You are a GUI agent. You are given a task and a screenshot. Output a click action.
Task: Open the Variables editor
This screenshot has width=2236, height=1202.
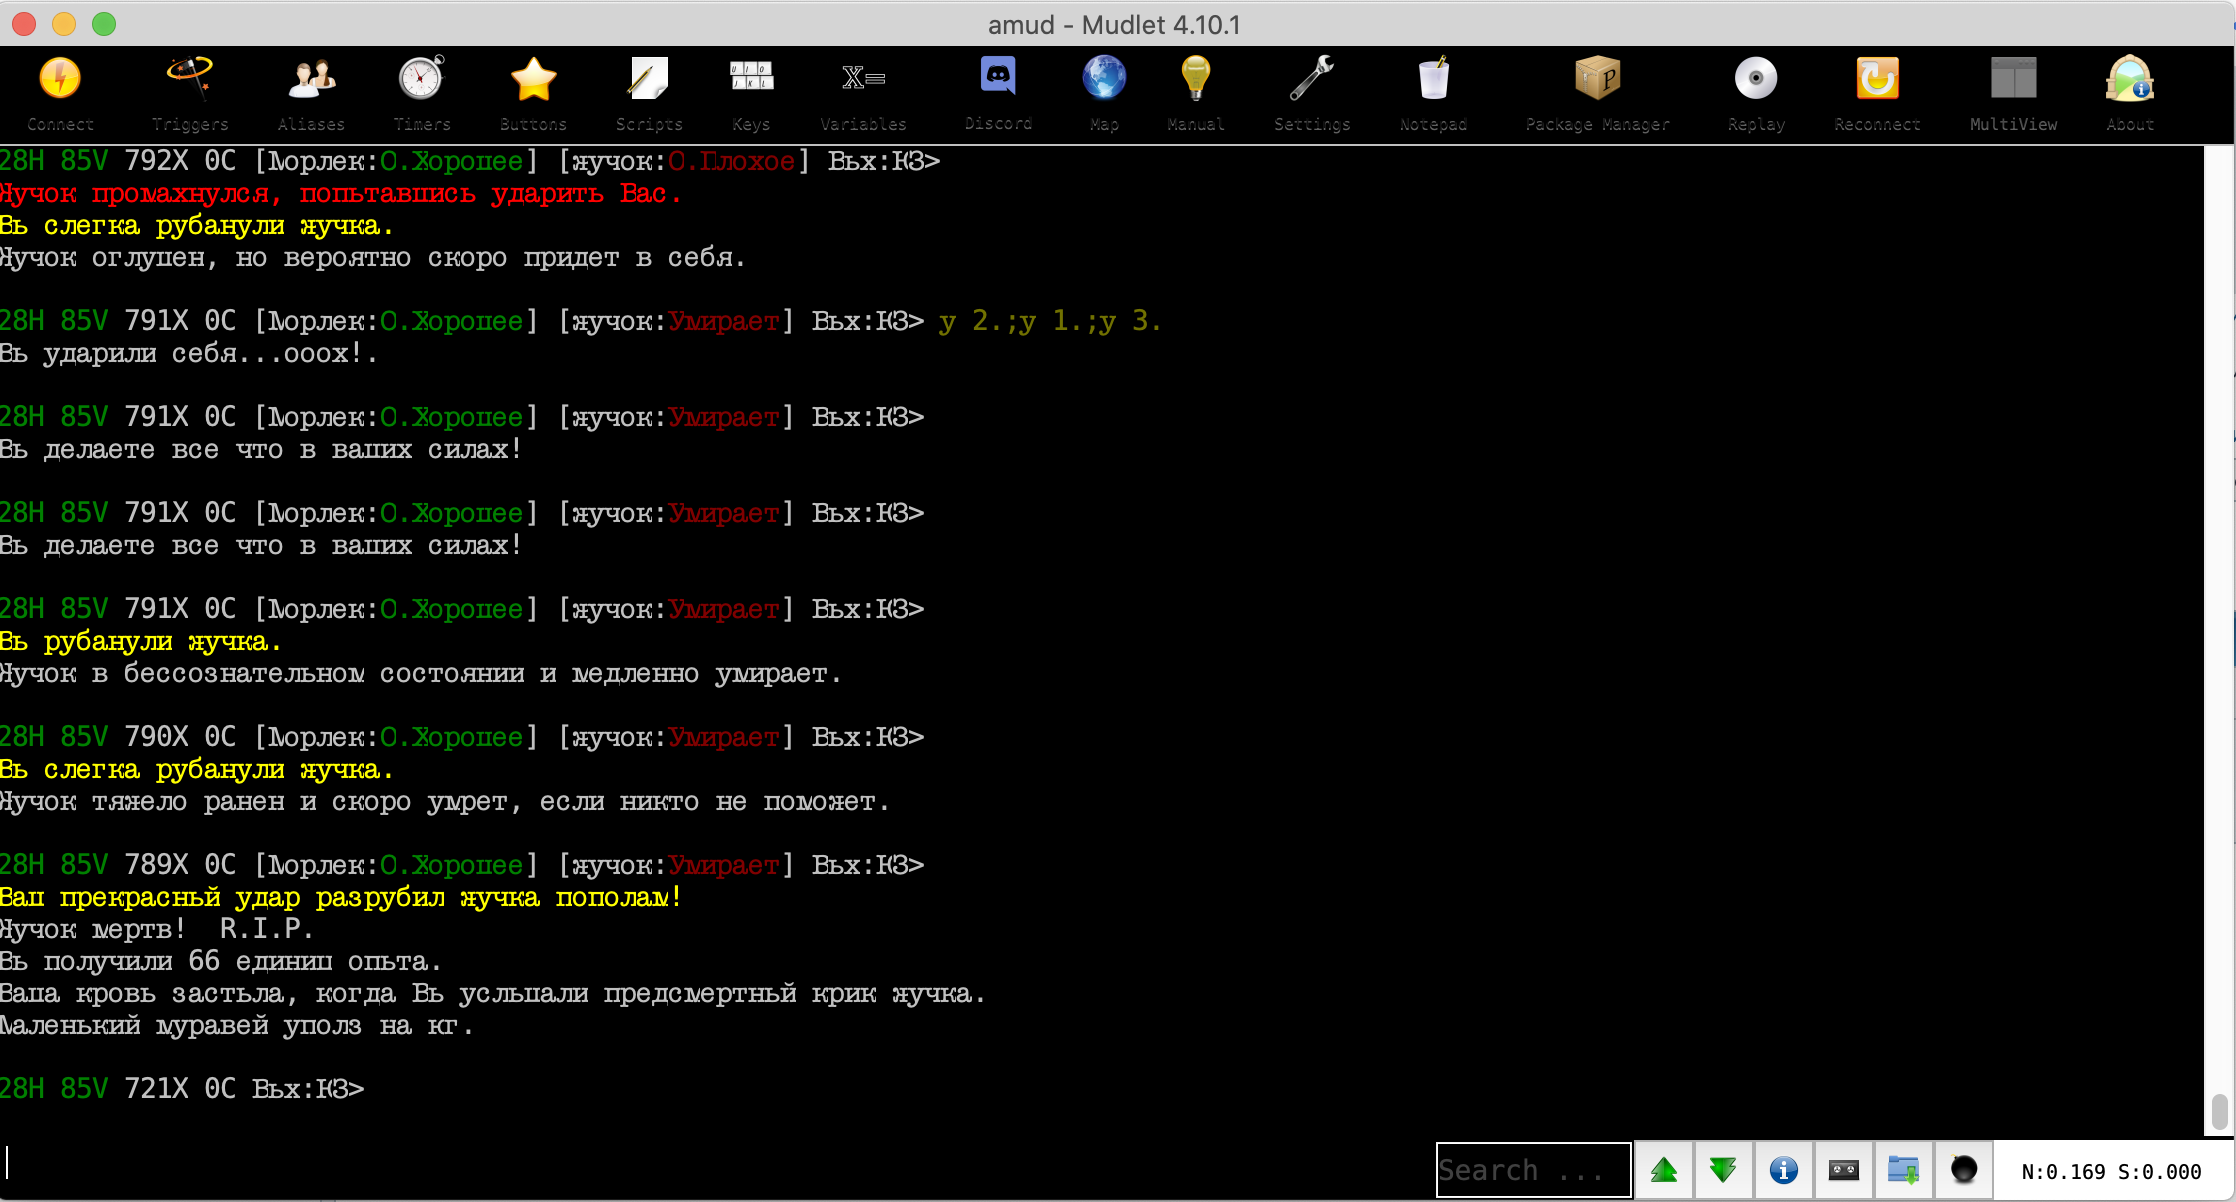point(863,93)
